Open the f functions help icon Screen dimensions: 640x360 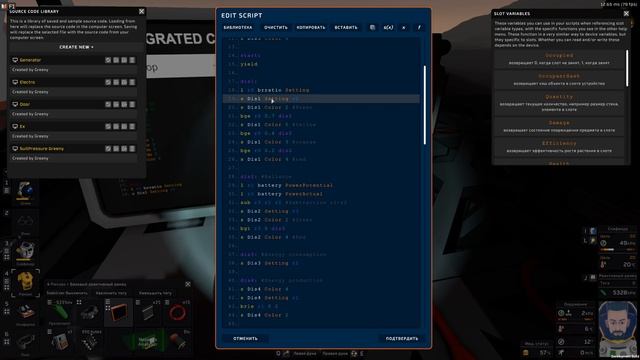click(419, 27)
